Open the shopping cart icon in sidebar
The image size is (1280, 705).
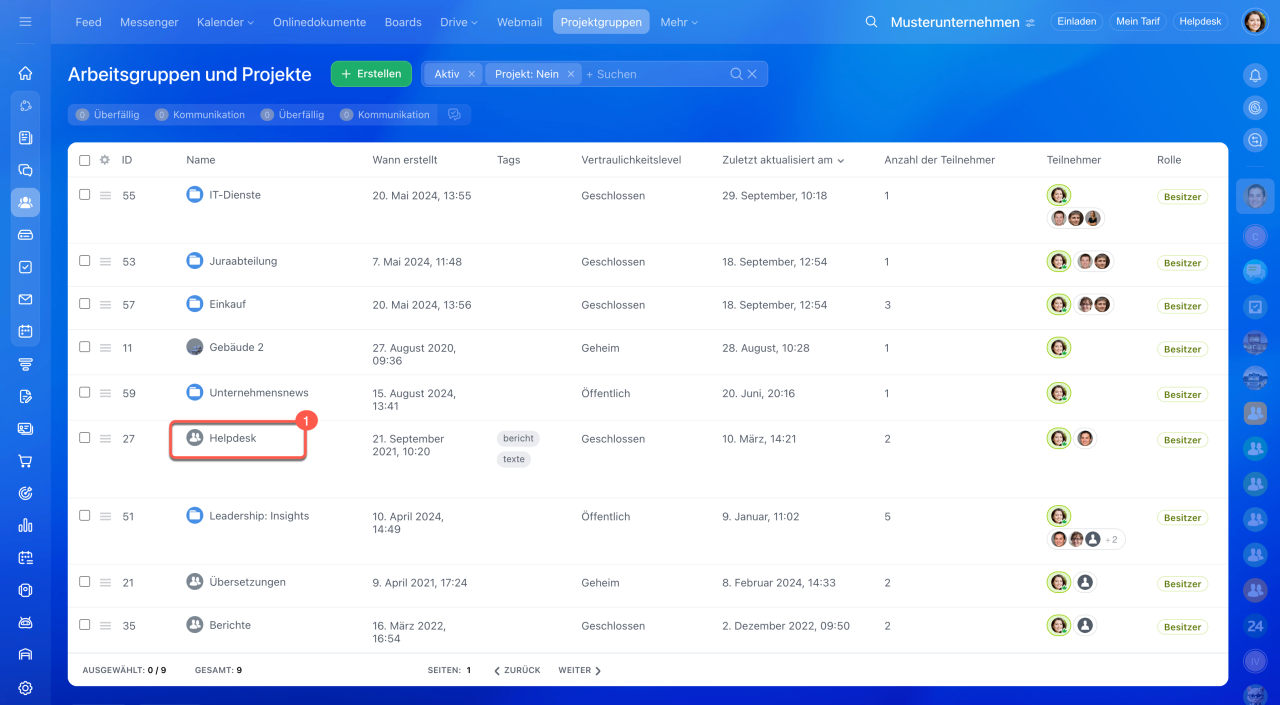click(26, 461)
